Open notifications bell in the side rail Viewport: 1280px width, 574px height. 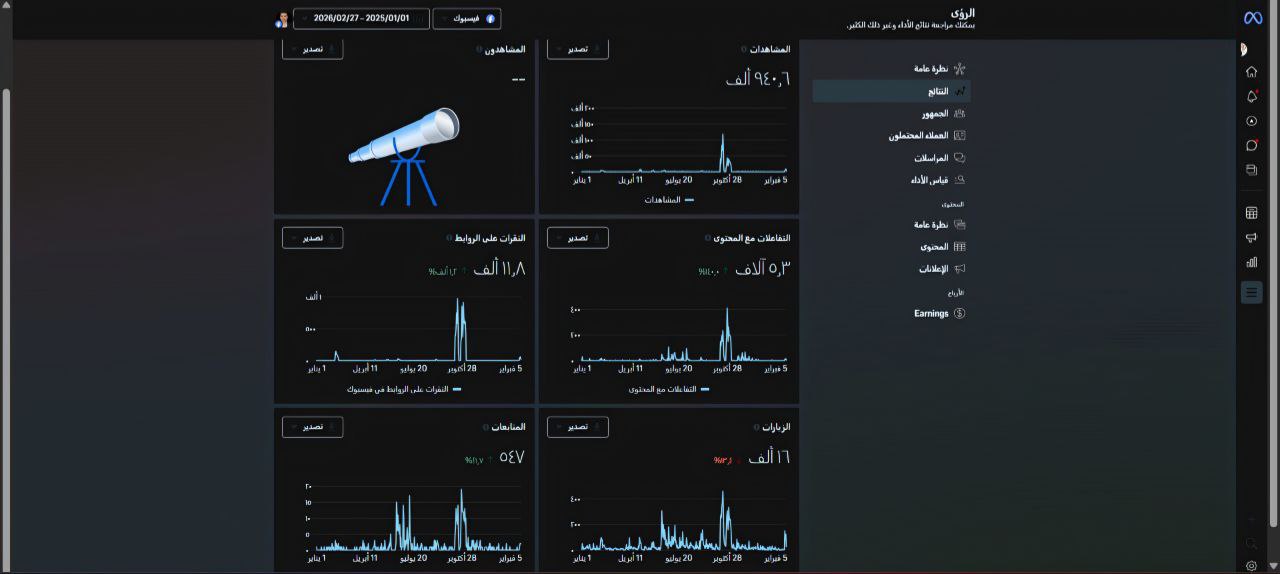pos(1251,96)
